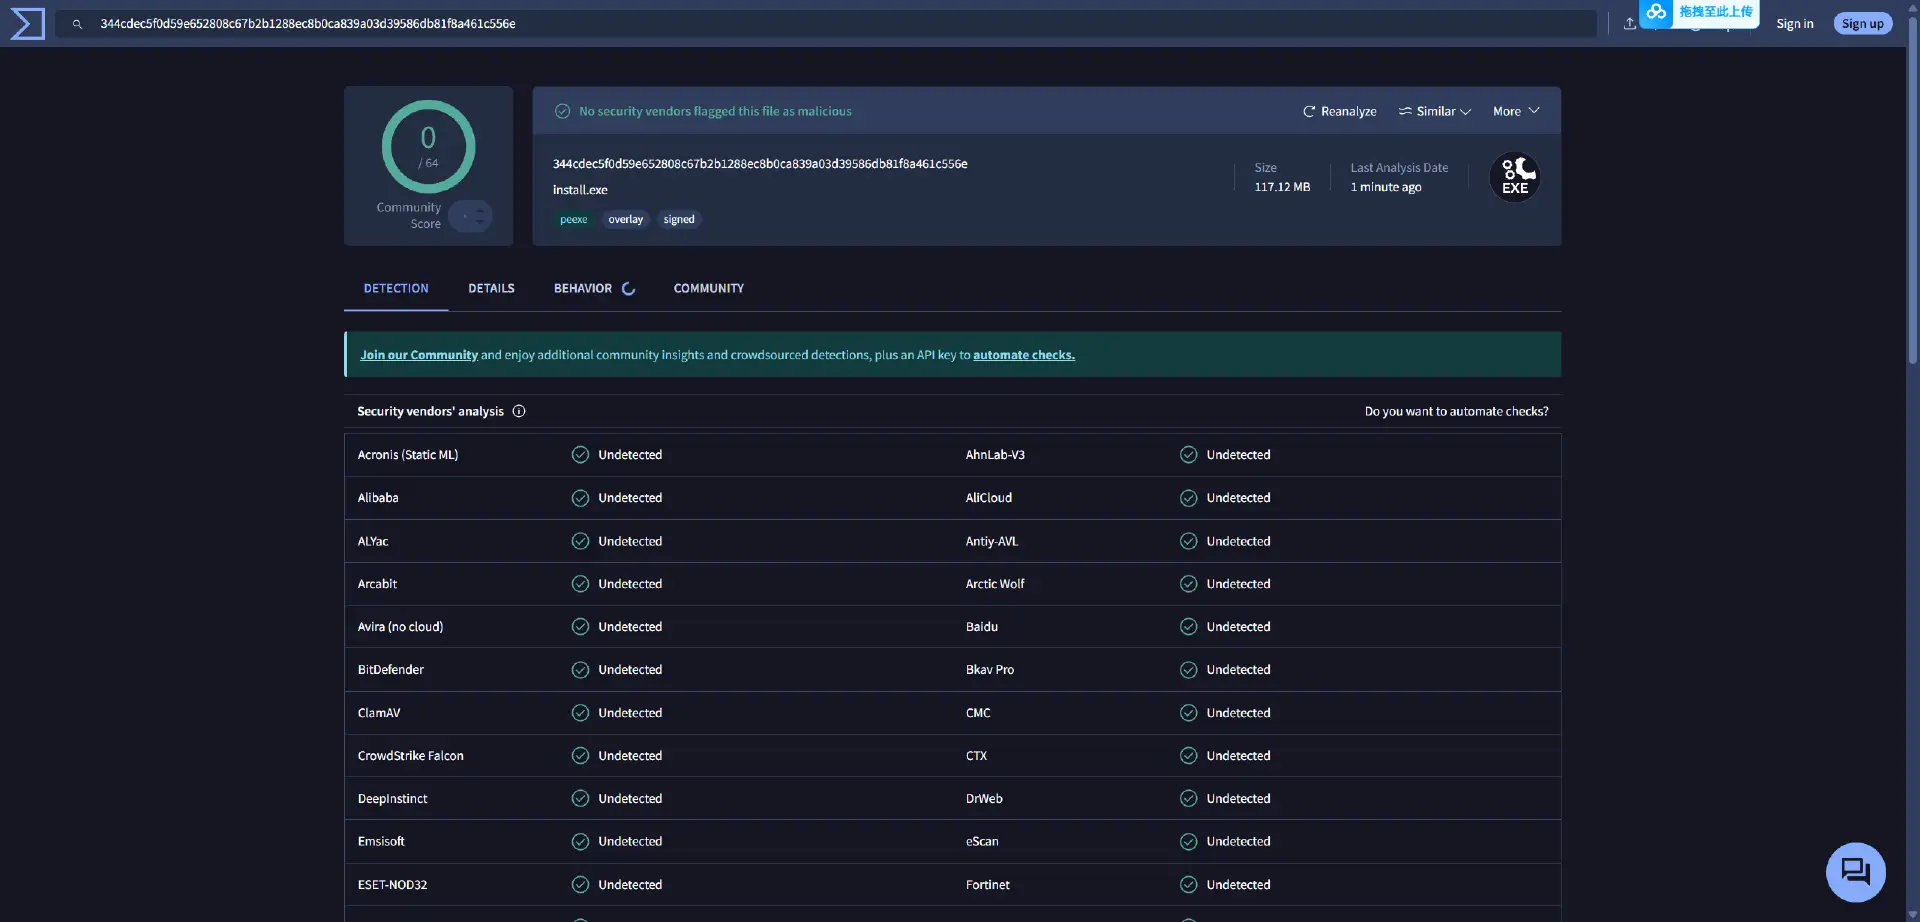1920x922 pixels.
Task: Open the feedback chat bubble at bottom right
Action: (x=1855, y=871)
